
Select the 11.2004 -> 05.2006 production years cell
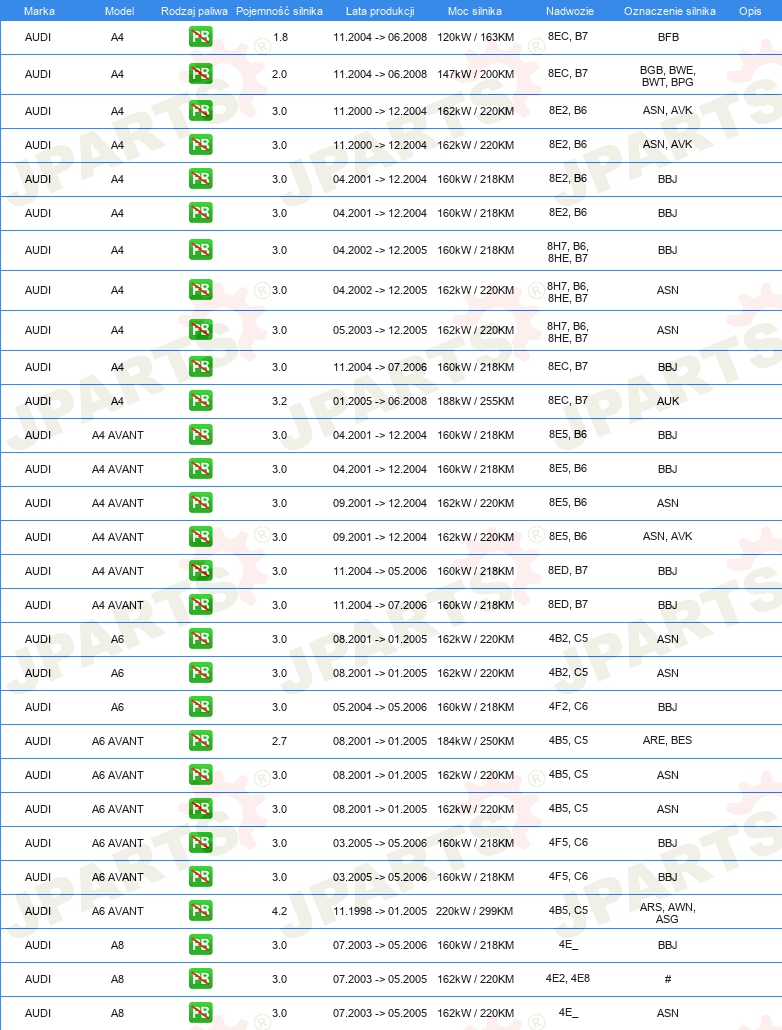pyautogui.click(x=380, y=571)
